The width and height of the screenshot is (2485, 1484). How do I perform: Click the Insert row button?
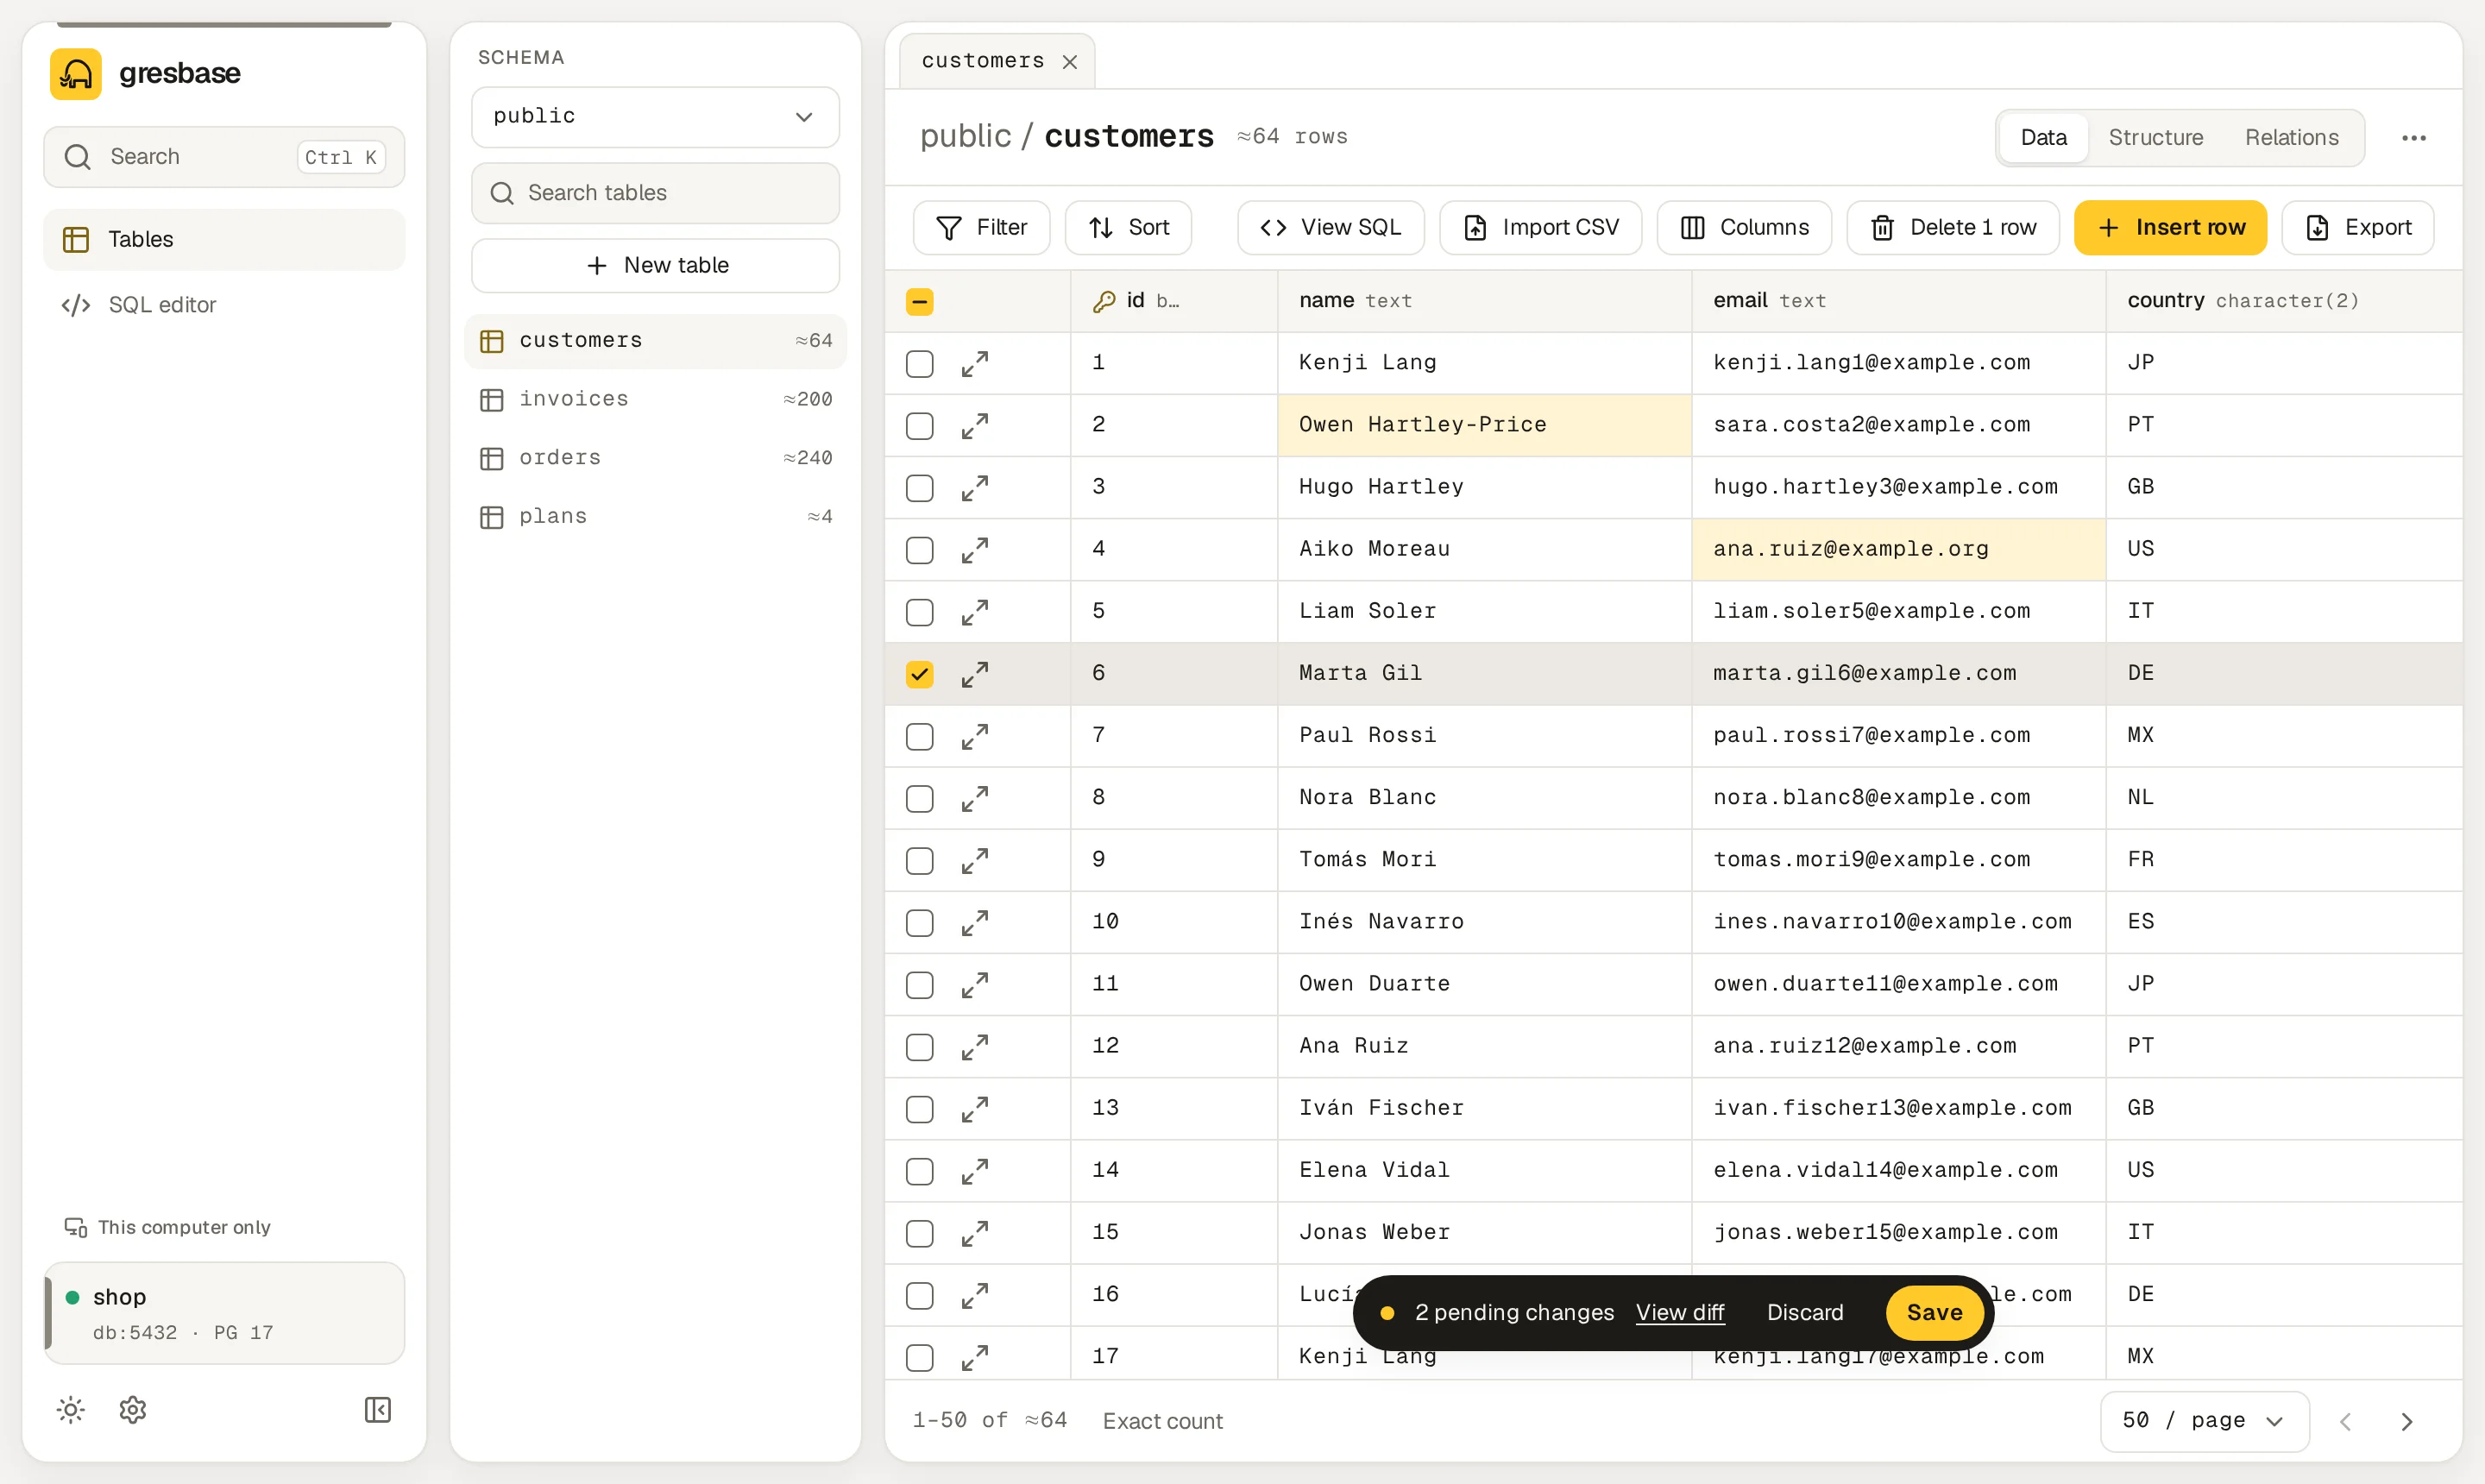(x=2170, y=228)
